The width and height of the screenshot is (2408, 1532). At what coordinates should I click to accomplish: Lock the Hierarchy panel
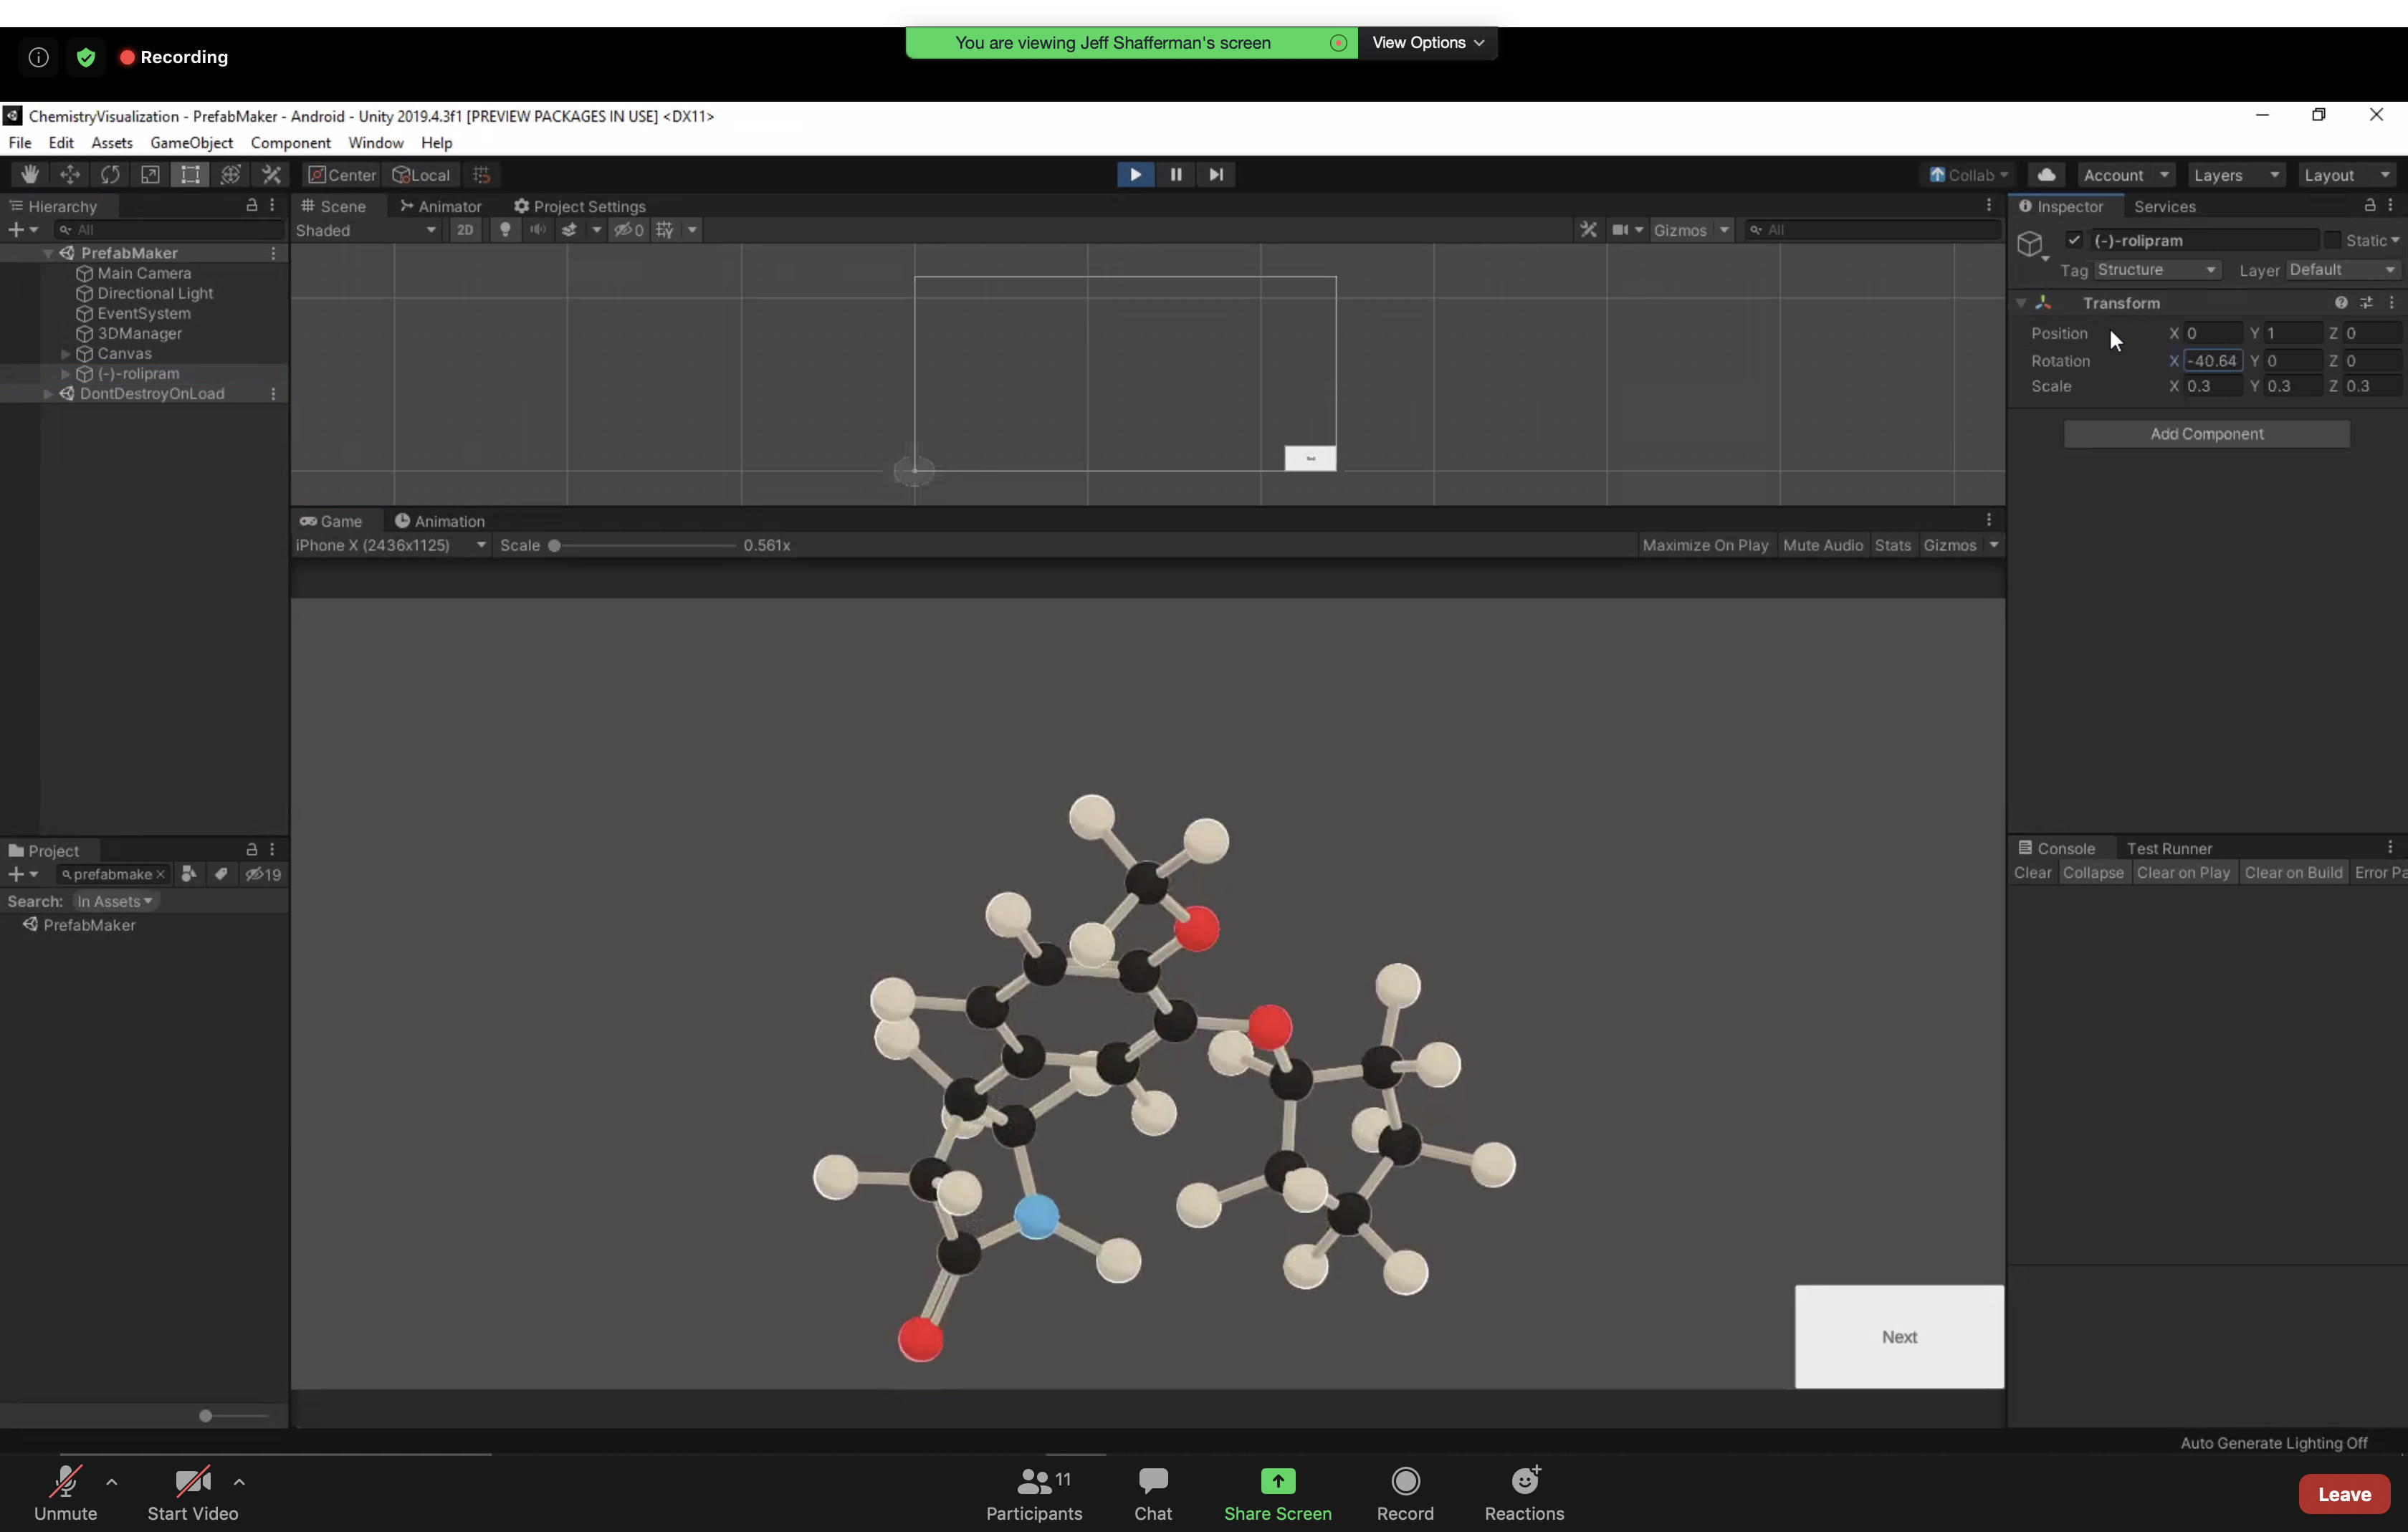click(252, 205)
